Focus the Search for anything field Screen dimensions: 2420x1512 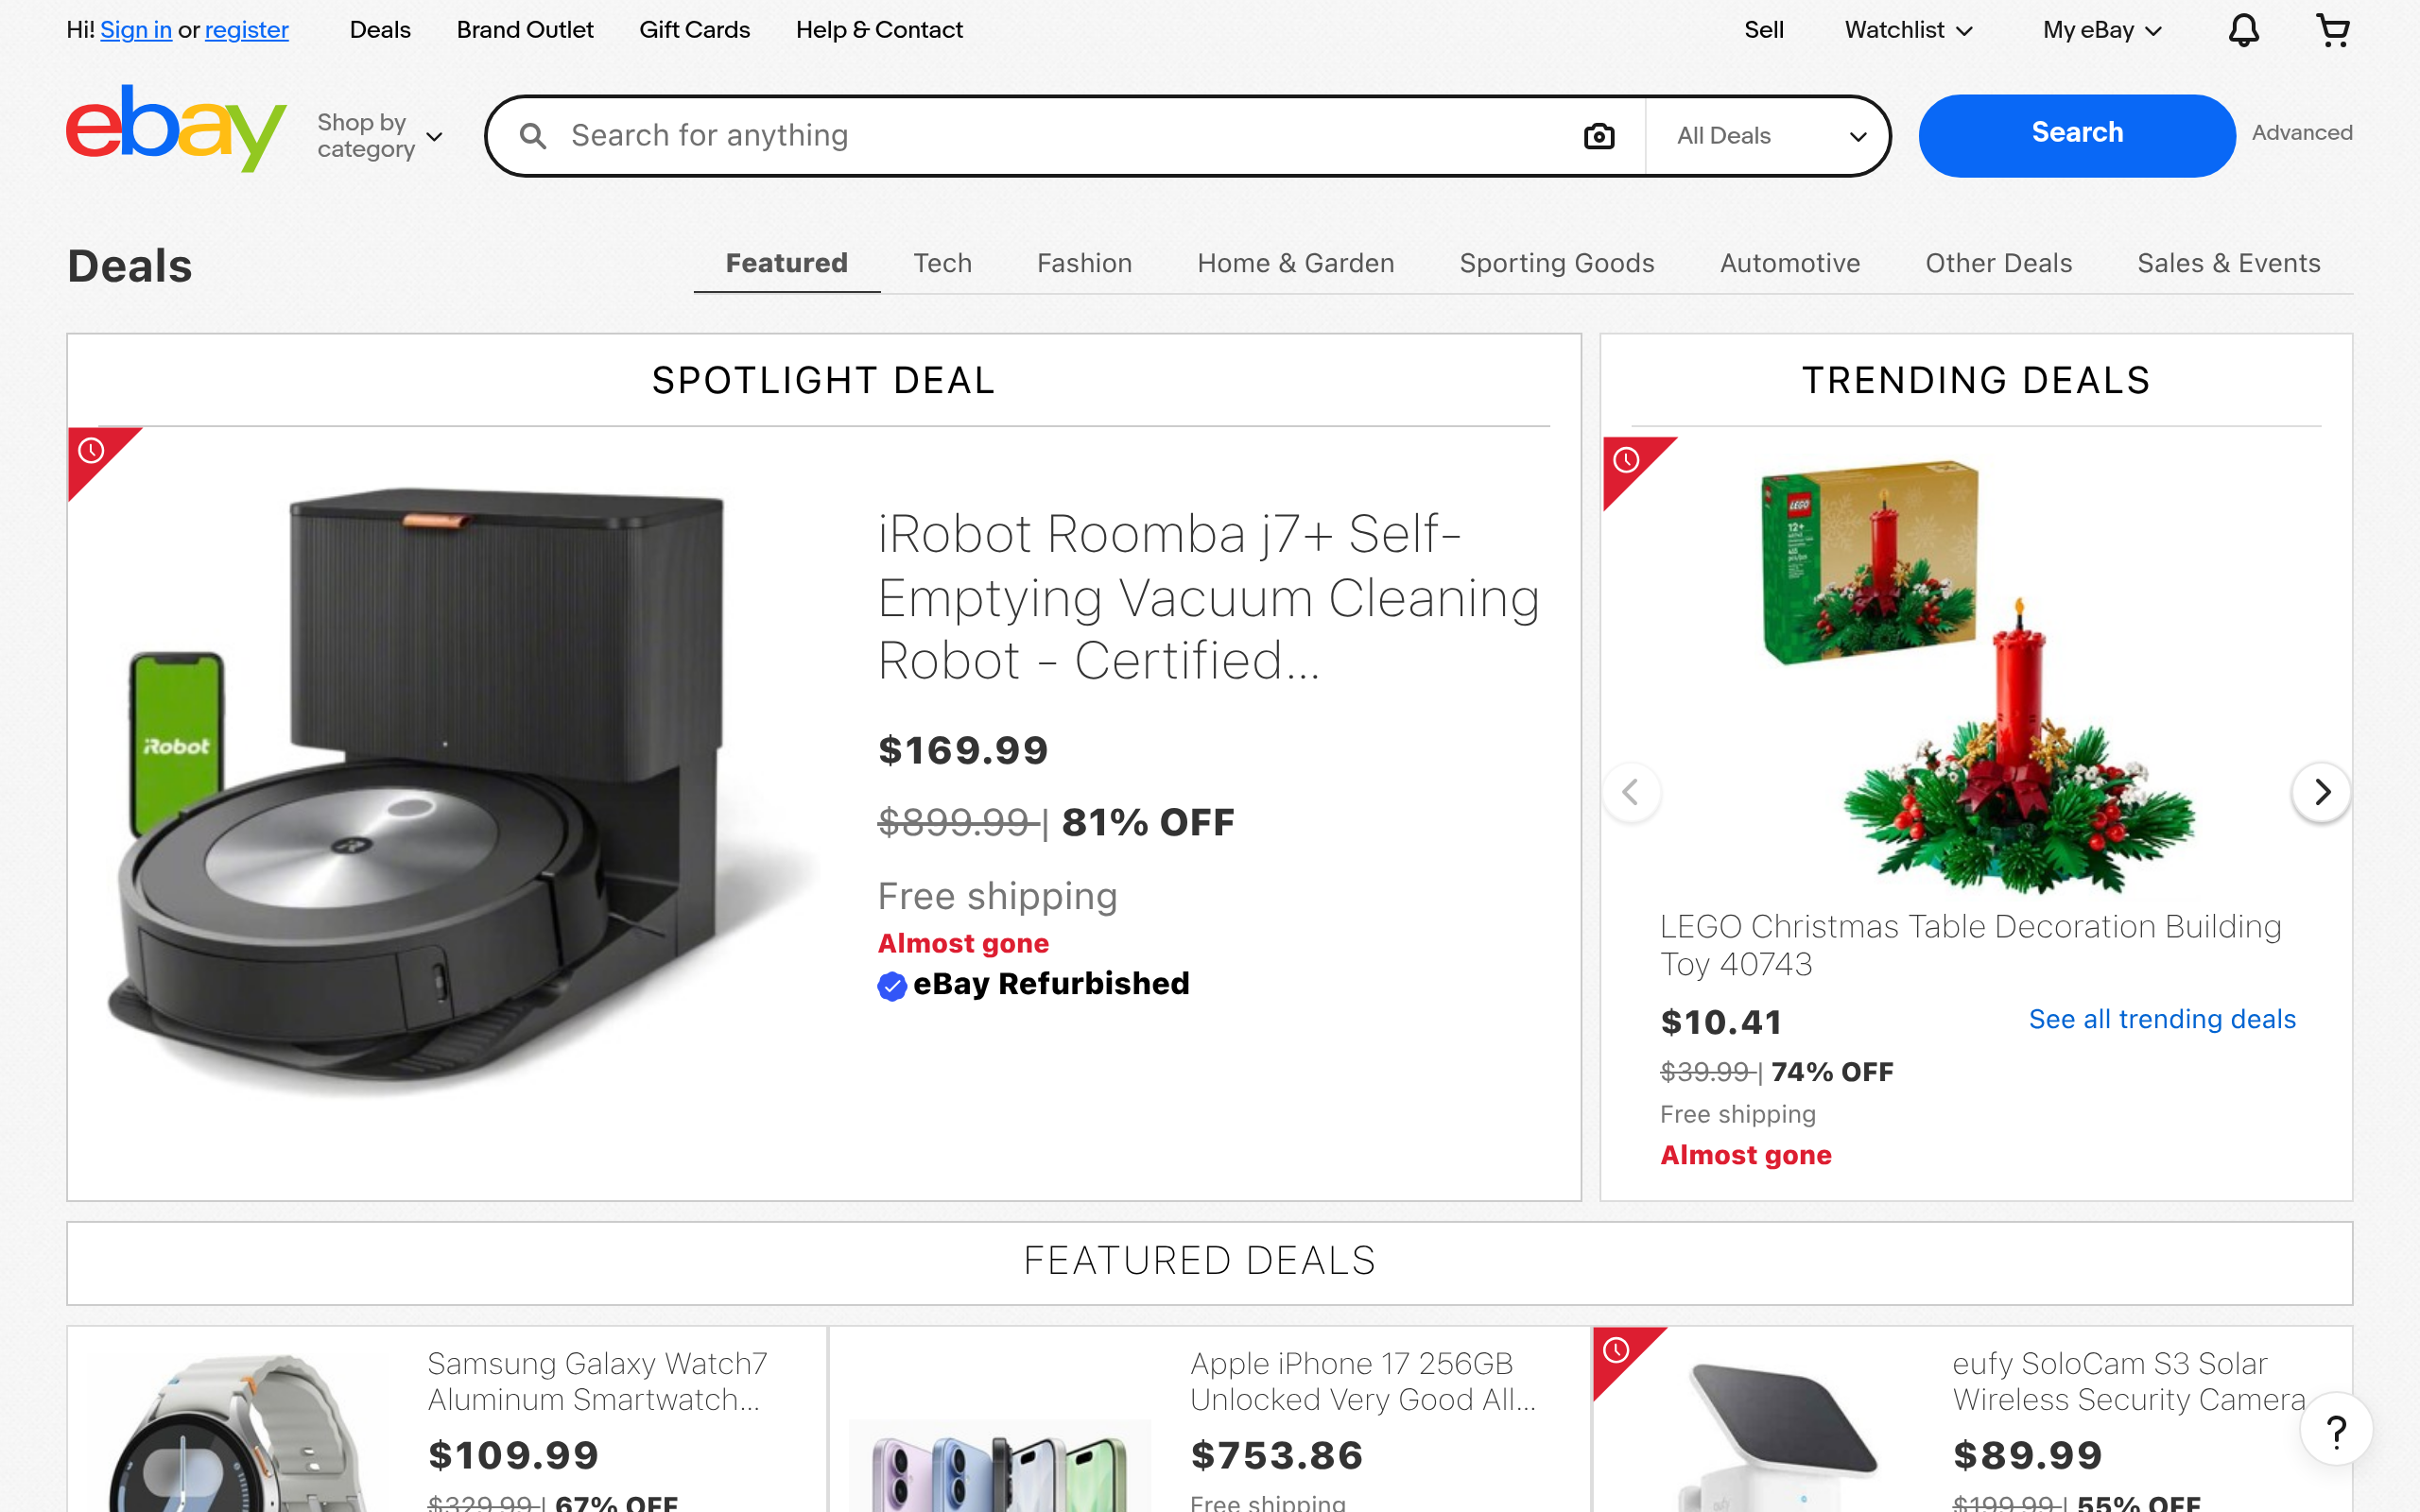[x=1060, y=136]
